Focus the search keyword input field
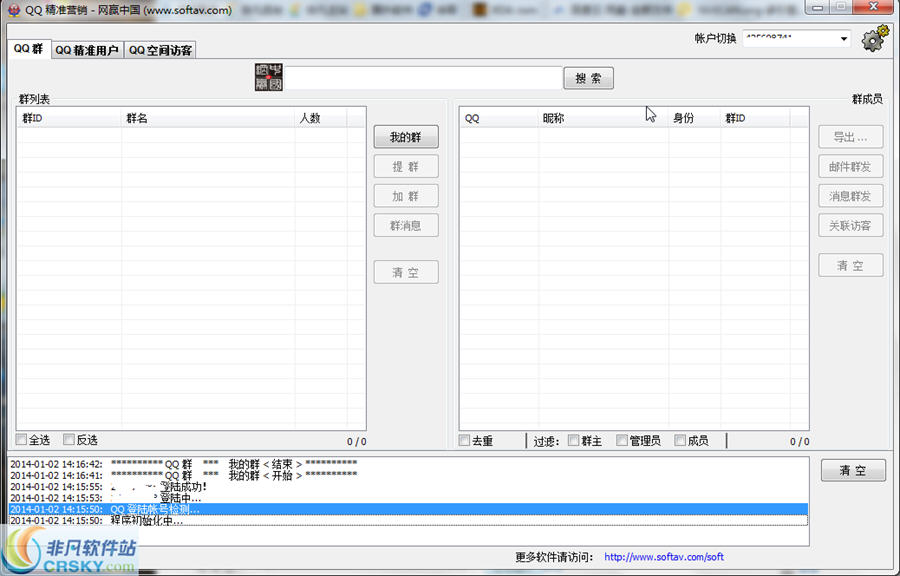Image resolution: width=900 pixels, height=576 pixels. coord(424,78)
